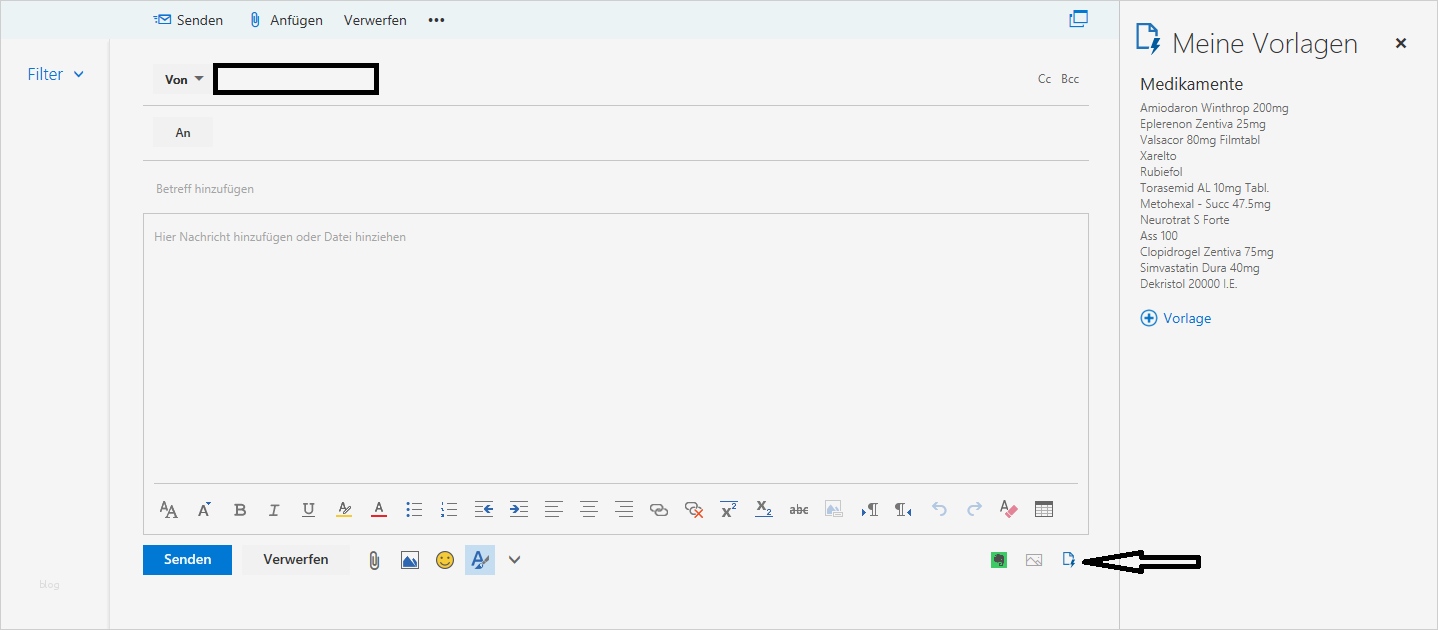Insert a hyperlink using the link icon

[659, 509]
